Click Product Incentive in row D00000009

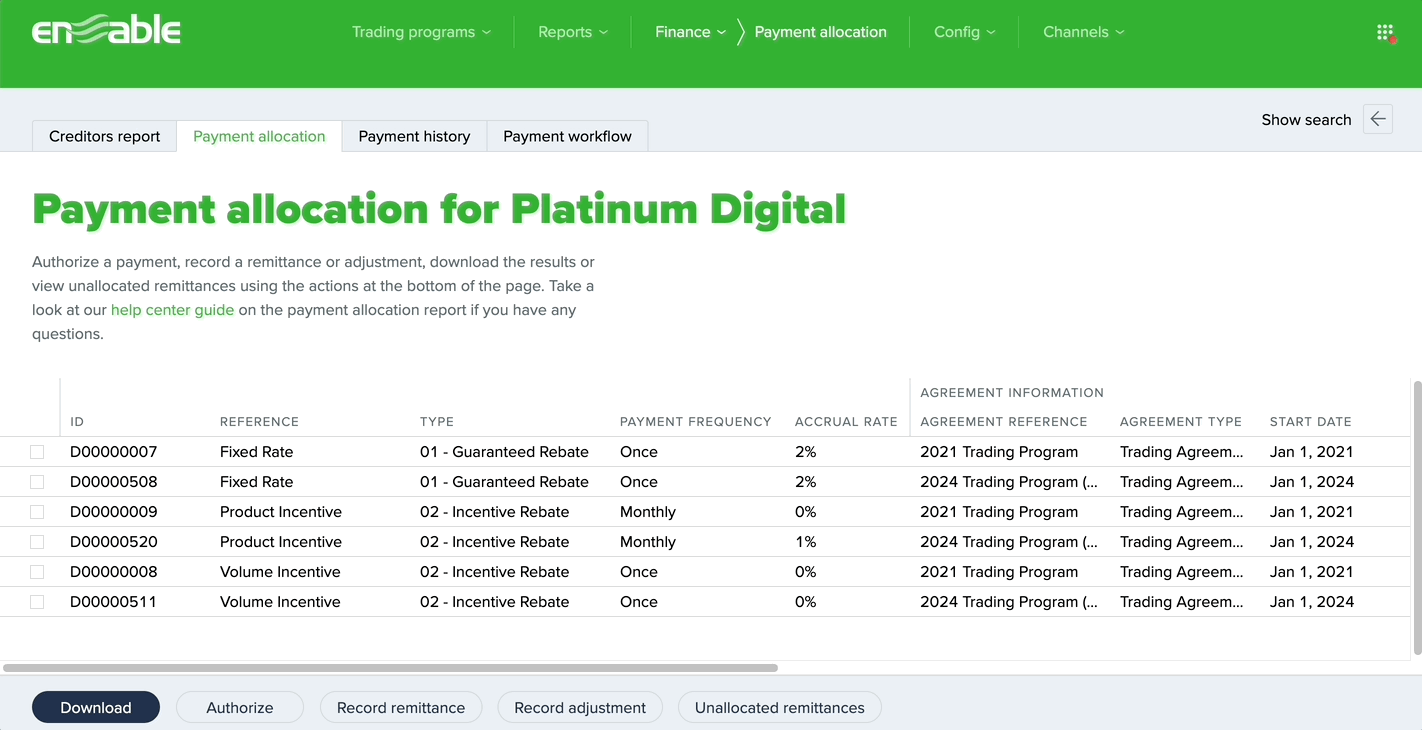point(281,512)
